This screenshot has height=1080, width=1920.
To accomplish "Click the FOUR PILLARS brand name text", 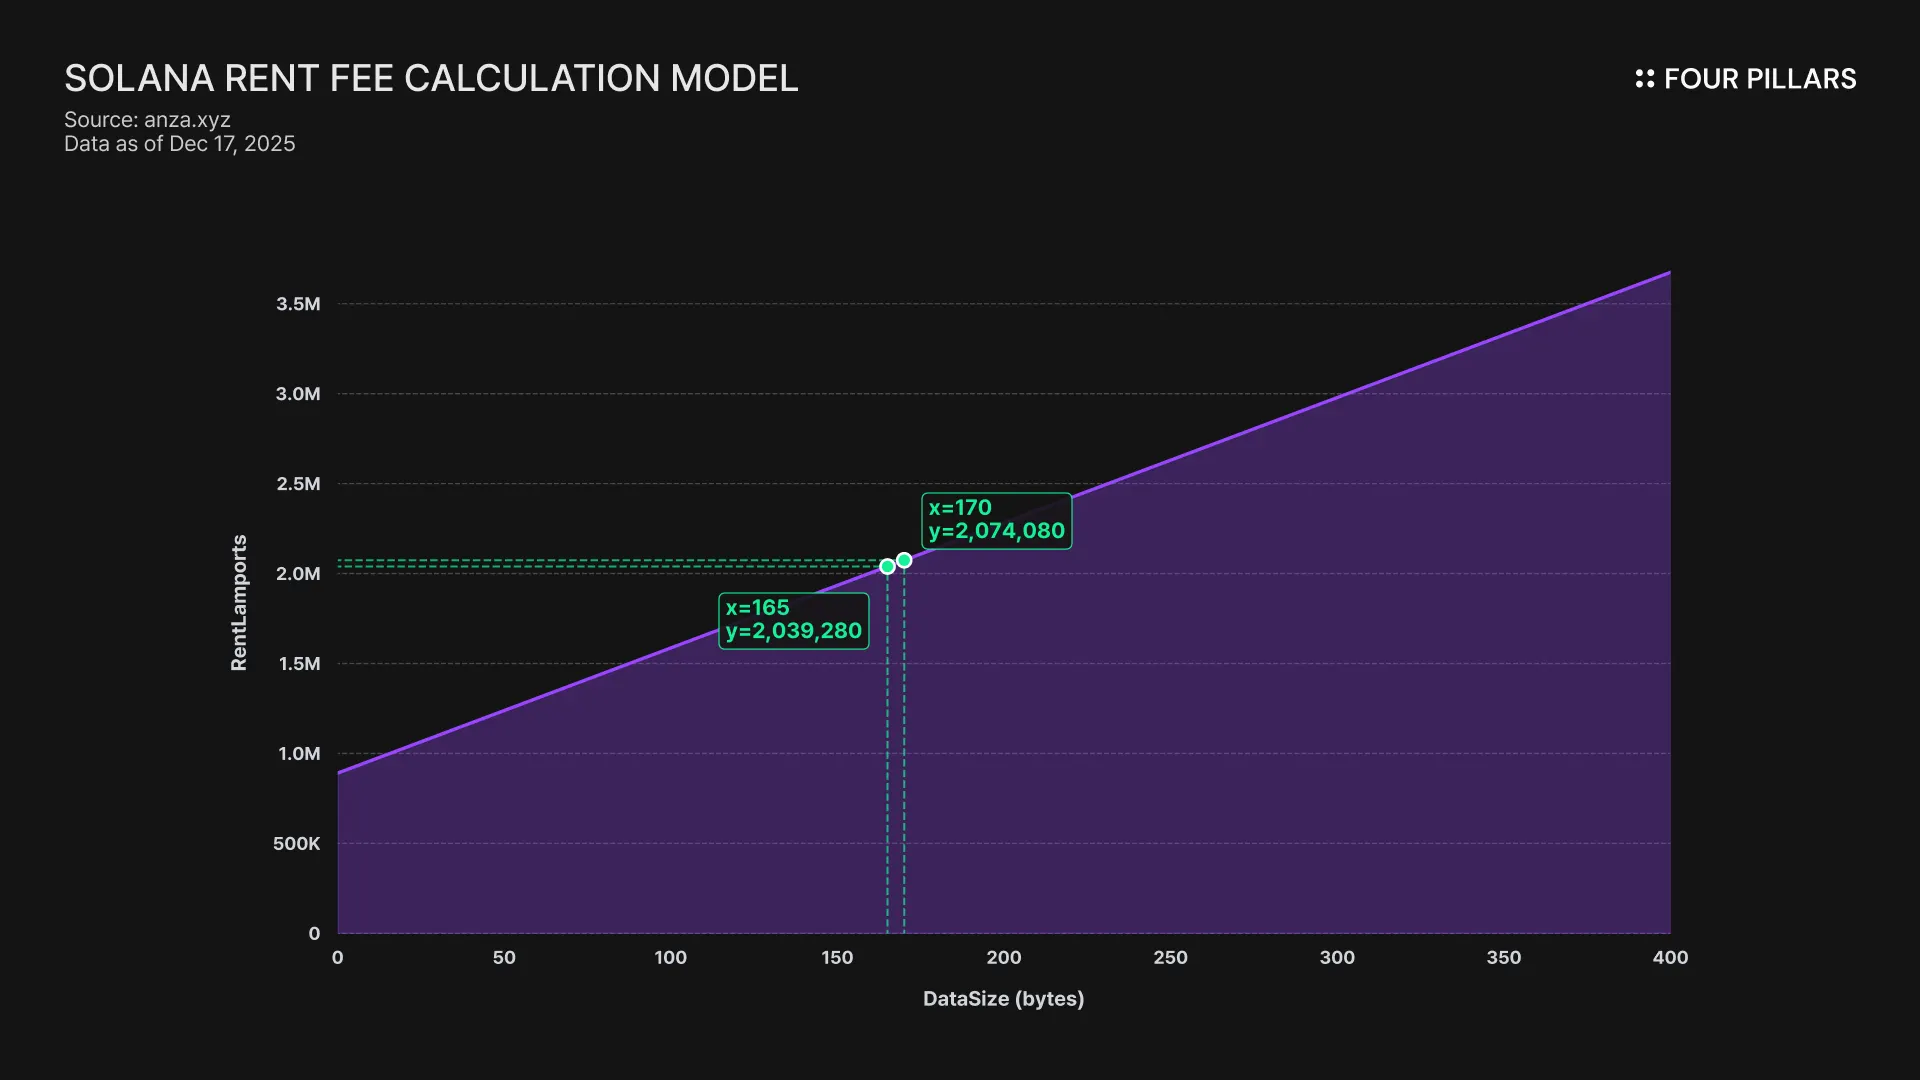I will [1759, 79].
